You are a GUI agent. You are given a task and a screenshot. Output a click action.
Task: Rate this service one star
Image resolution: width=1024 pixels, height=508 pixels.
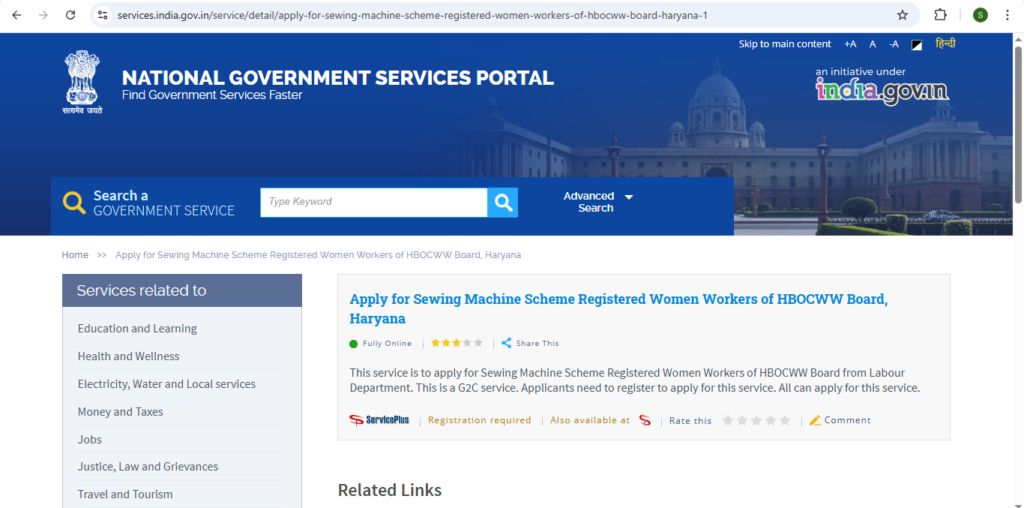728,421
